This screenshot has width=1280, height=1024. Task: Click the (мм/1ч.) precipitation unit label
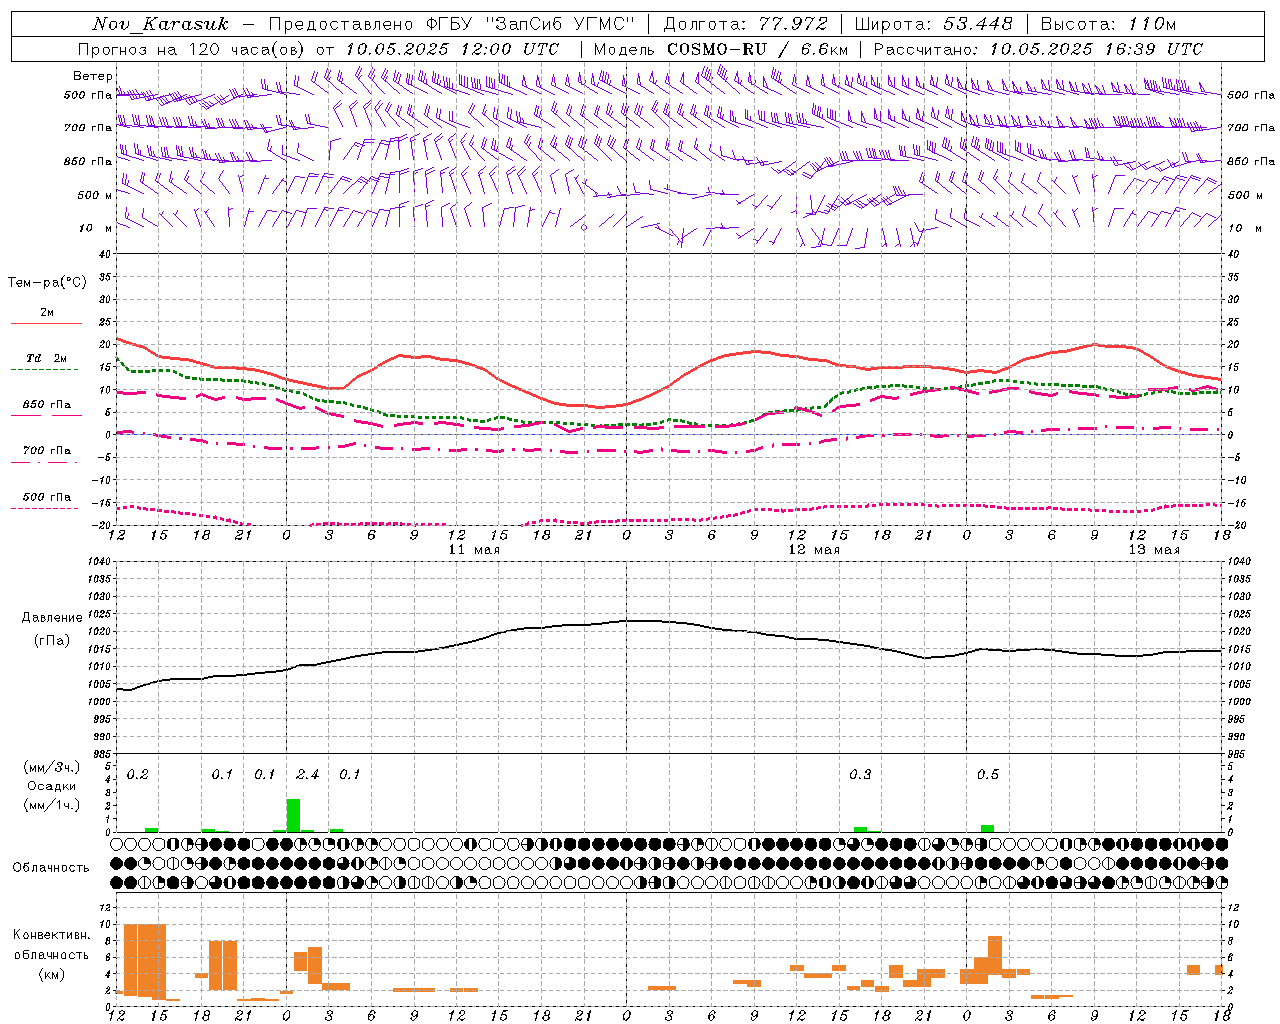(52, 805)
